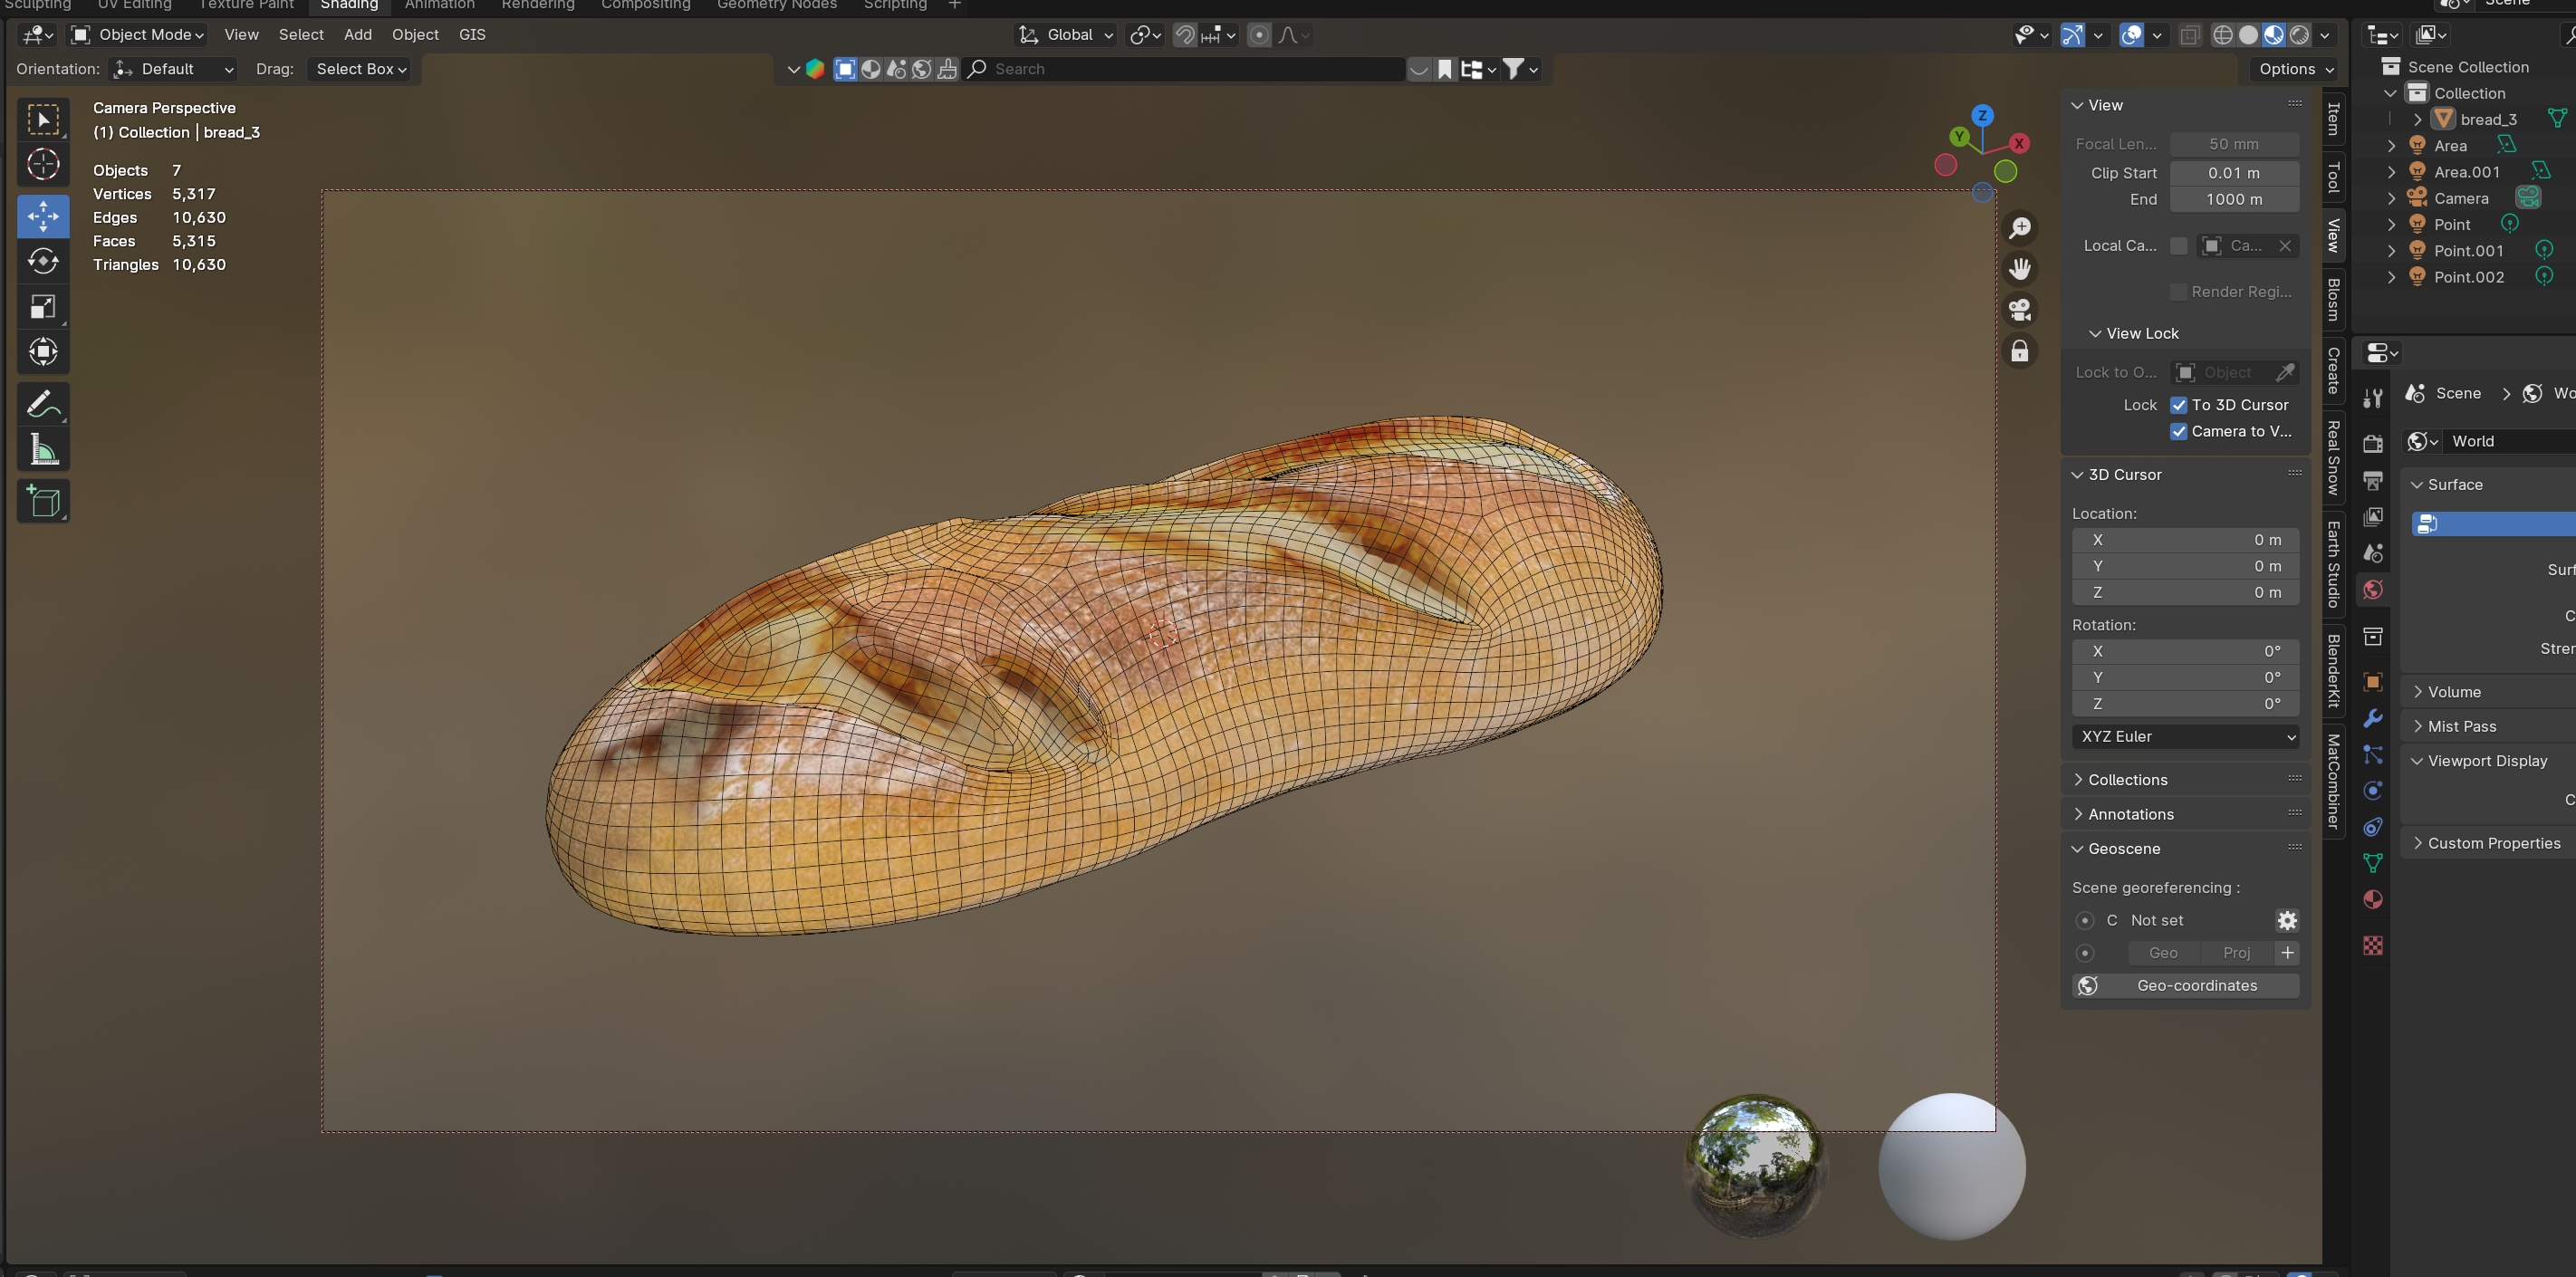The width and height of the screenshot is (2576, 1277).
Task: Expand the Collections panel section
Action: pyautogui.click(x=2126, y=779)
